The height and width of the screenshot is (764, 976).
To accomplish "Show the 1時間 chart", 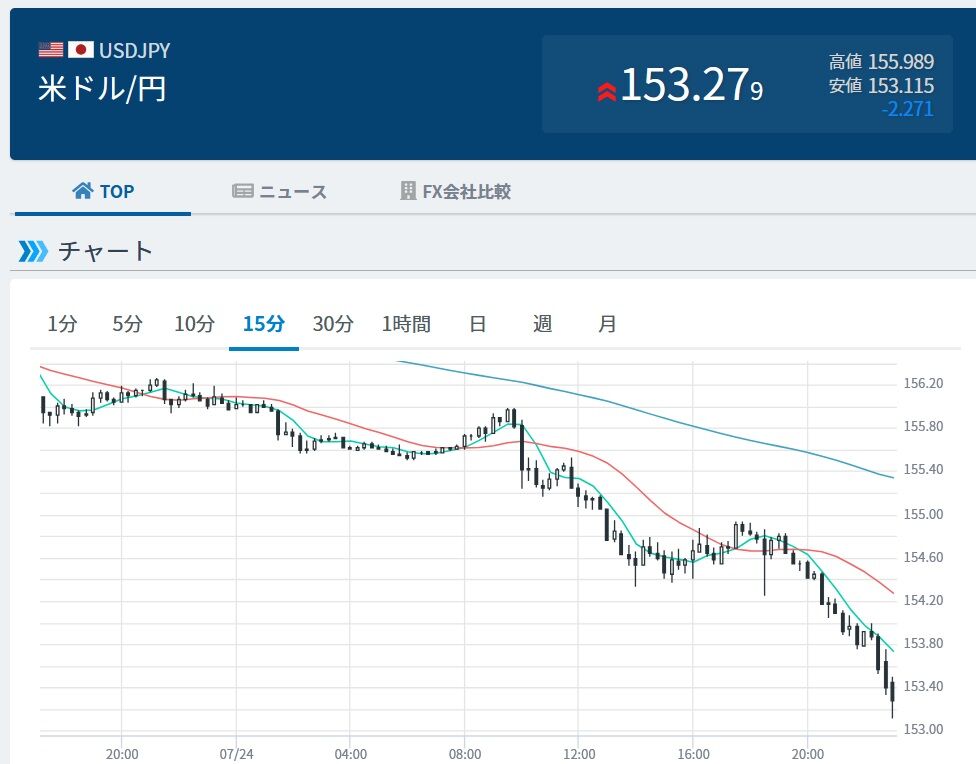I will click(406, 324).
